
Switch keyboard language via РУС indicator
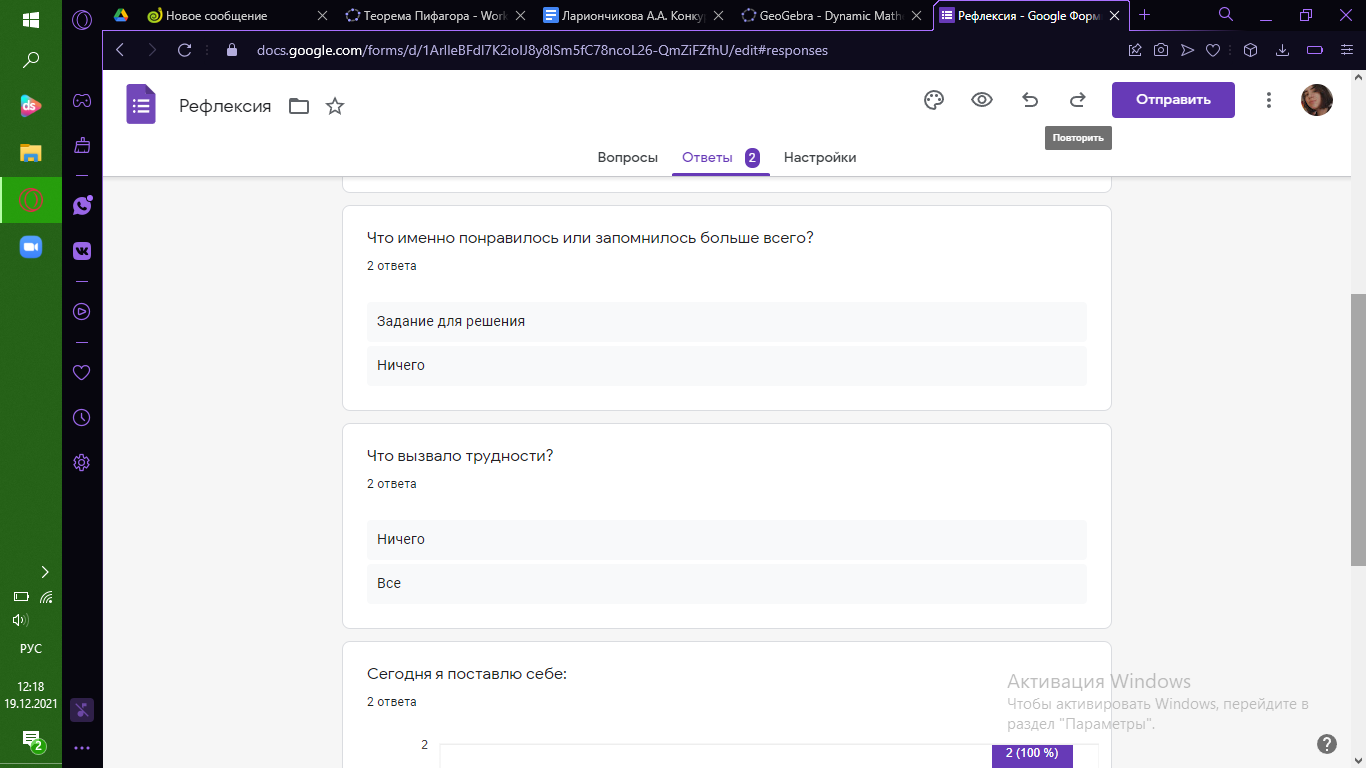[x=31, y=649]
